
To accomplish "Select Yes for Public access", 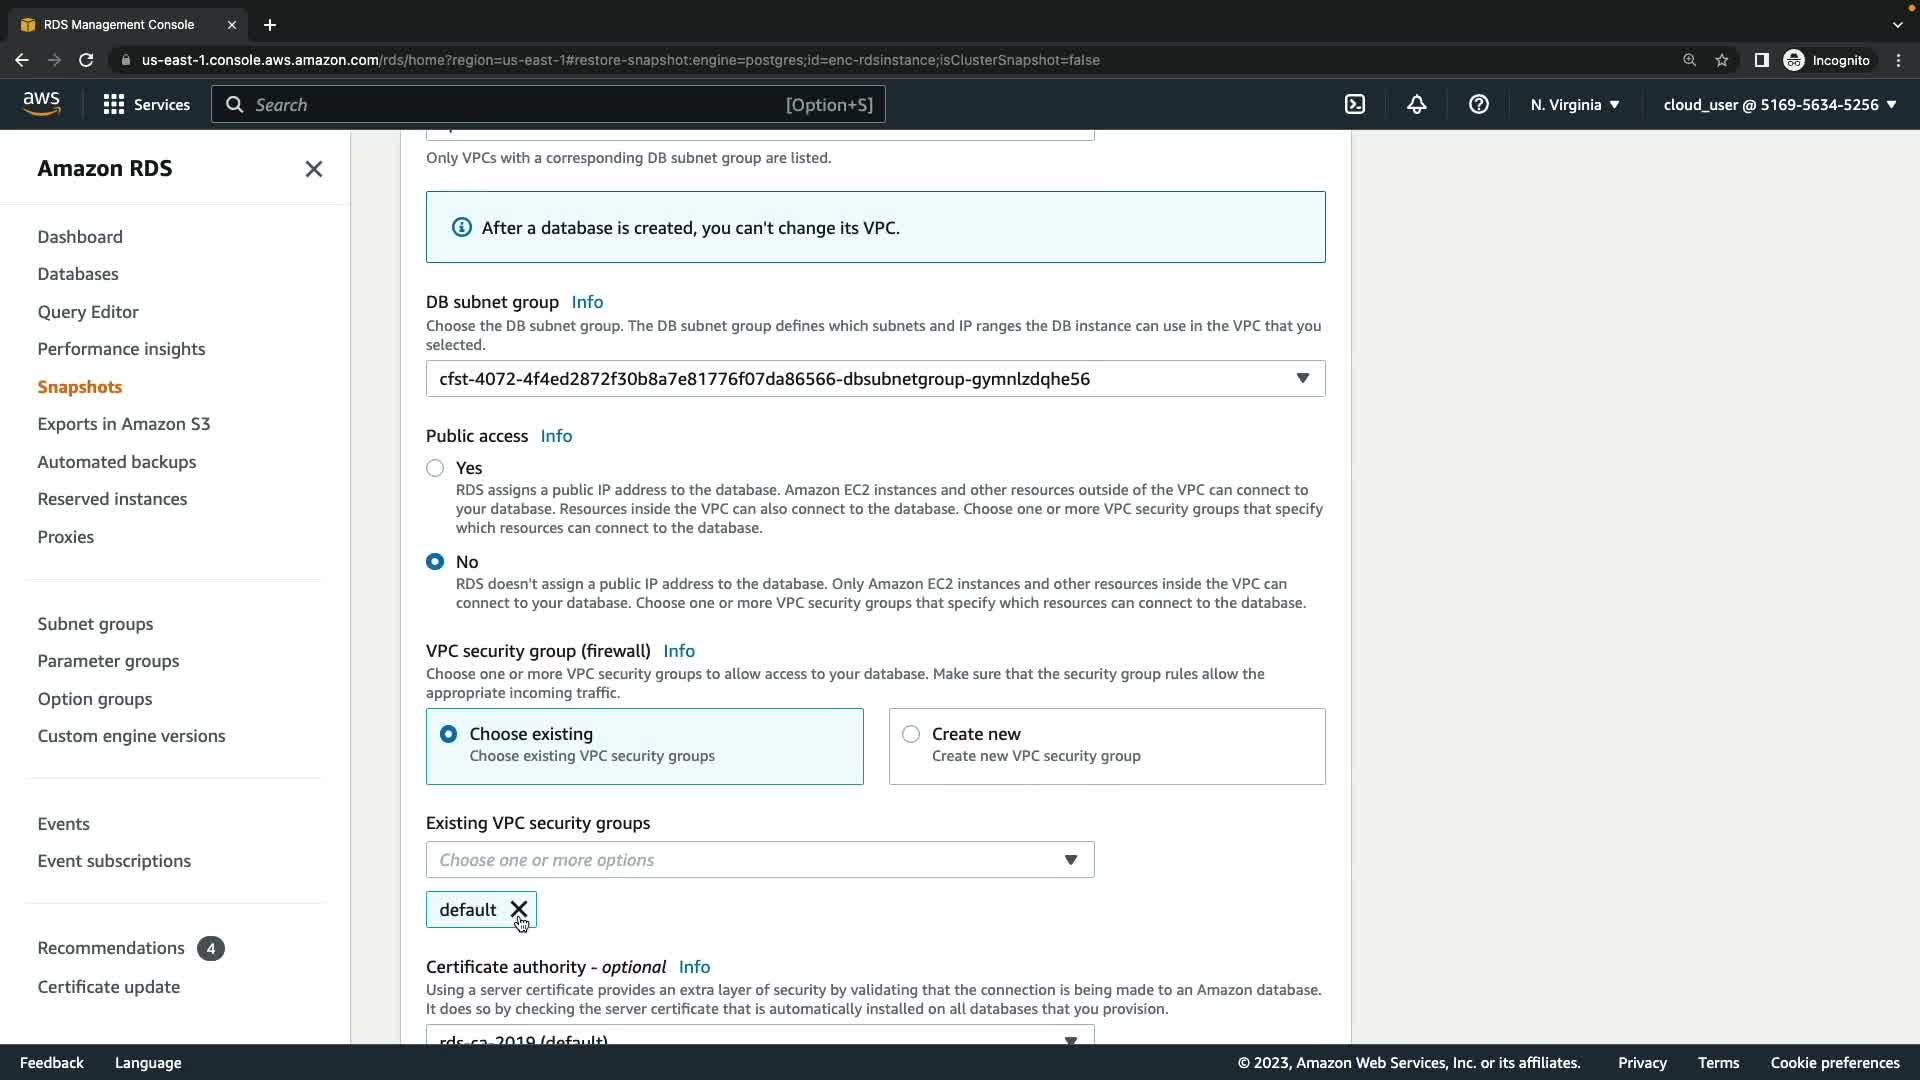I will tap(435, 468).
